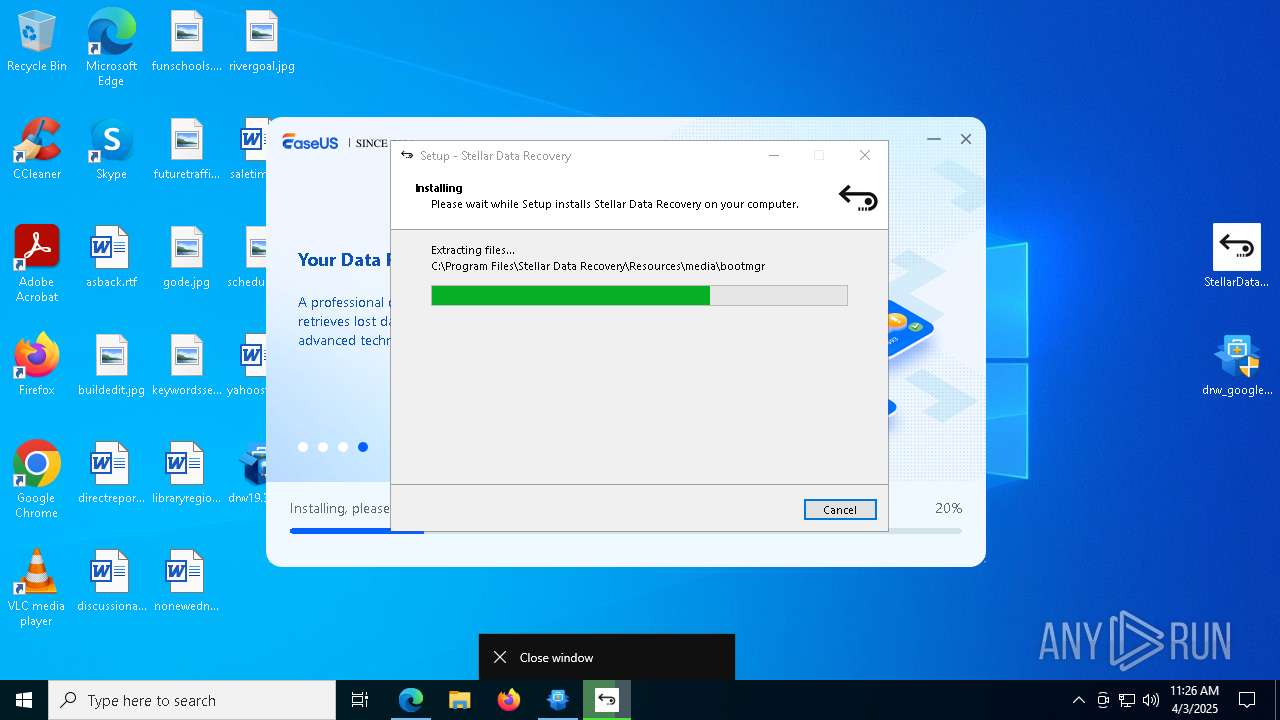Launch Firefox desktop shortcut
This screenshot has width=1280, height=720.
37,366
